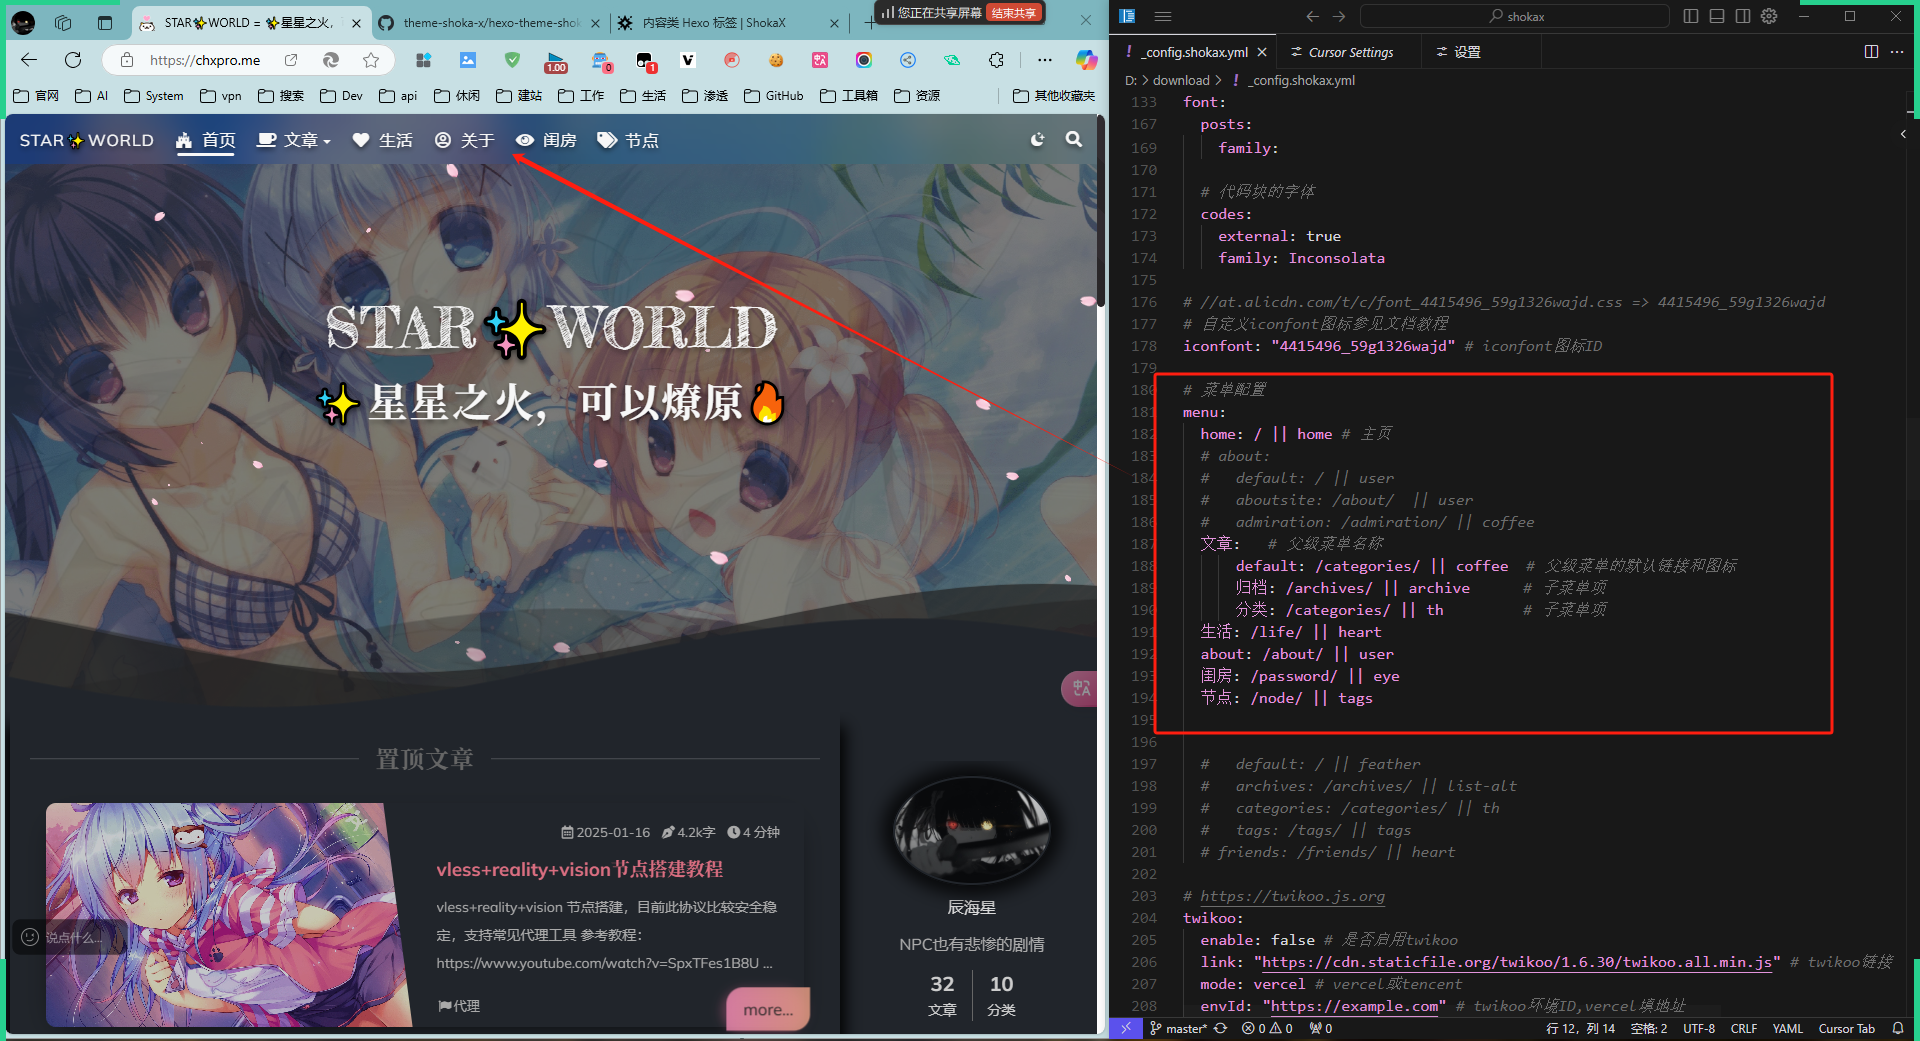Open the browser Extensions puzzle icon
The width and height of the screenshot is (1920, 1041).
click(x=996, y=60)
